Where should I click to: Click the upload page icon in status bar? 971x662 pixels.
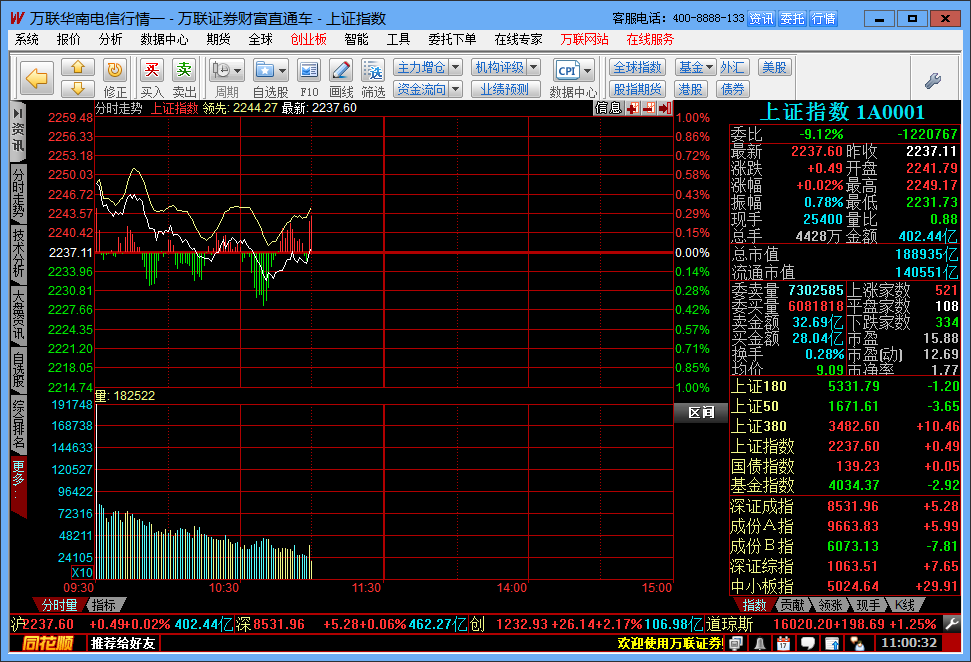[x=832, y=643]
